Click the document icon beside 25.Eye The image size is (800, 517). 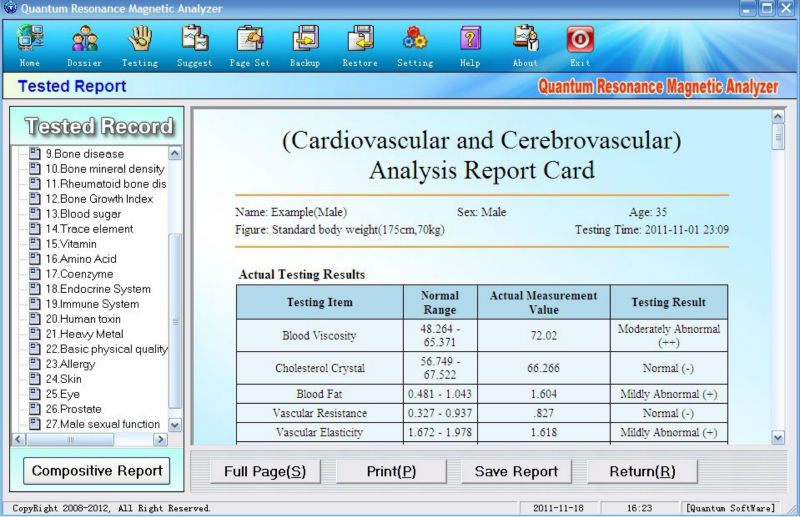(x=35, y=393)
